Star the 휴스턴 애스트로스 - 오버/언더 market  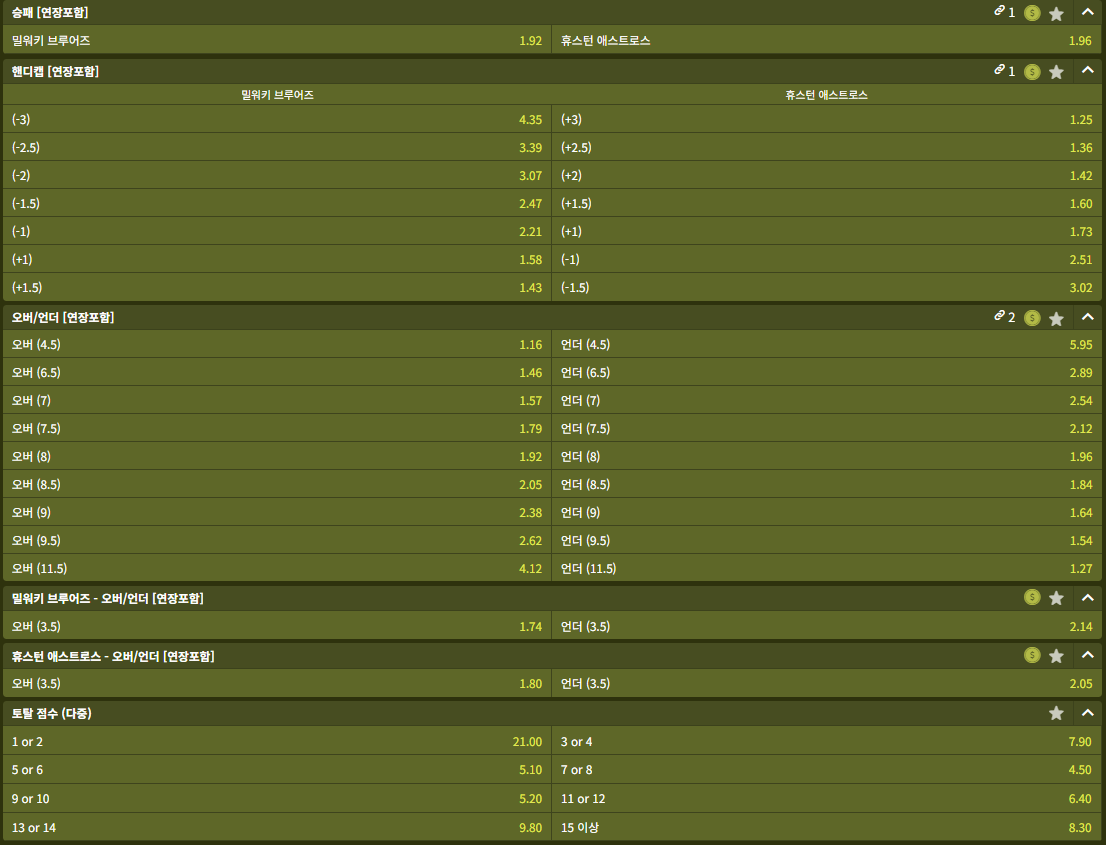click(x=1056, y=656)
